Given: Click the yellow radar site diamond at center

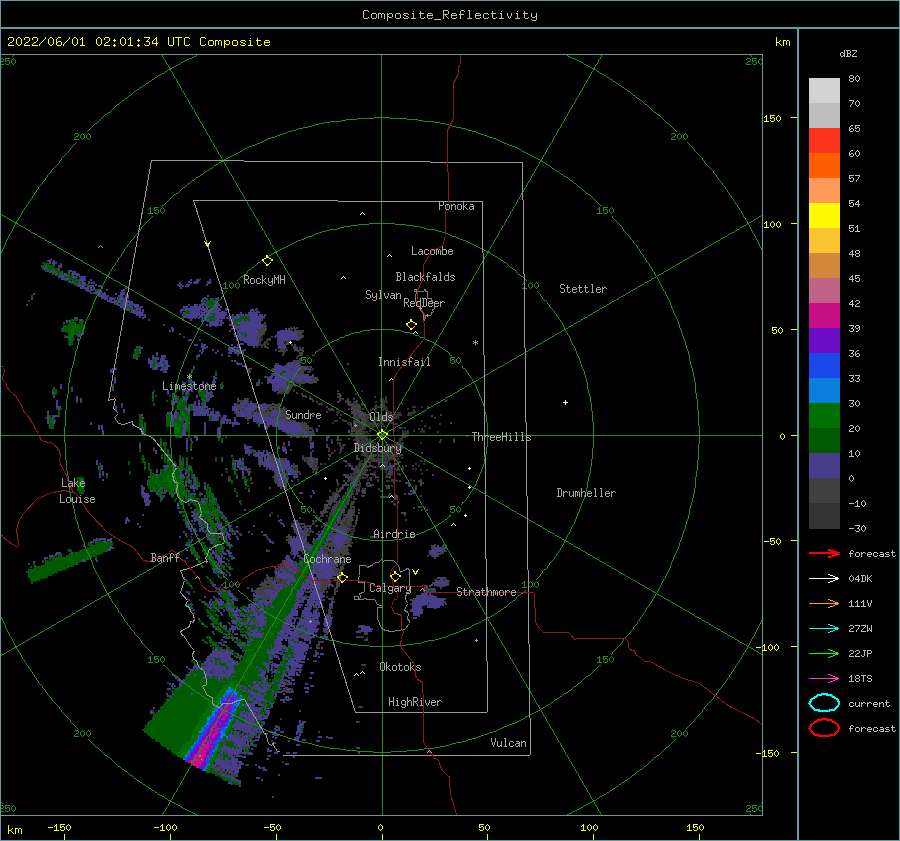Looking at the screenshot, I should coord(382,435).
